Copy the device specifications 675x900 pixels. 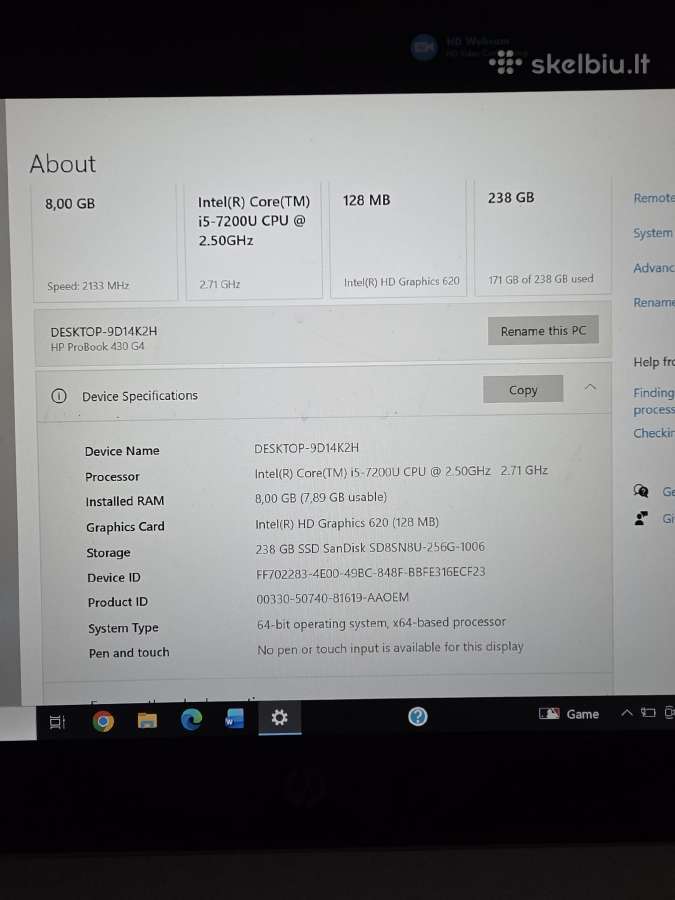pos(523,390)
